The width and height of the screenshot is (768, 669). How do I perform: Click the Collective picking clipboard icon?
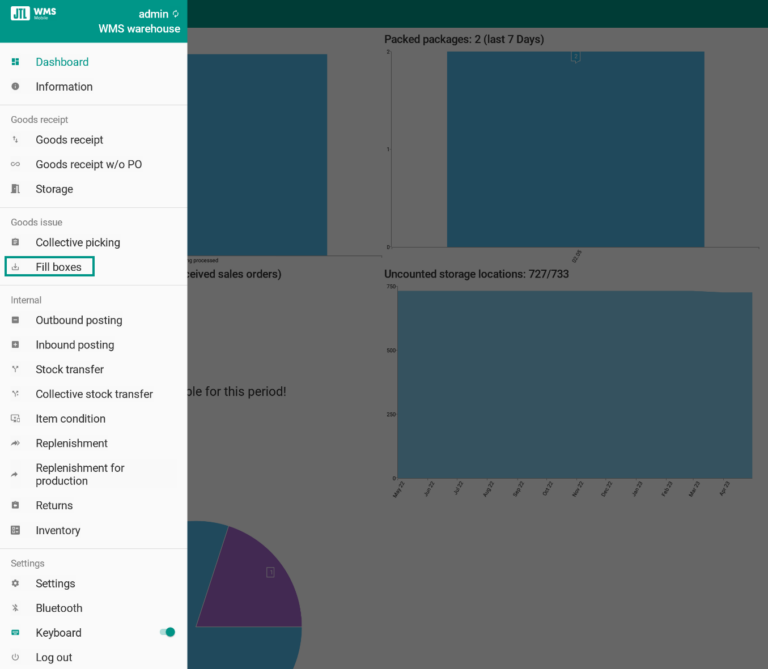coord(15,242)
